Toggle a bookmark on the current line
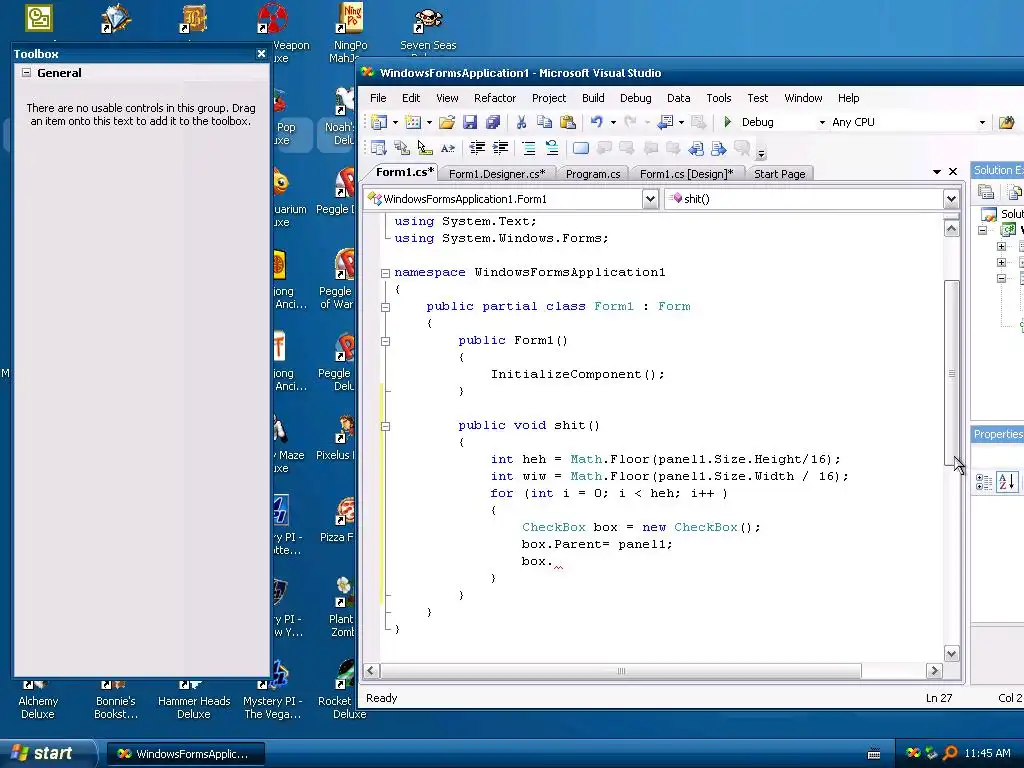 [581, 148]
